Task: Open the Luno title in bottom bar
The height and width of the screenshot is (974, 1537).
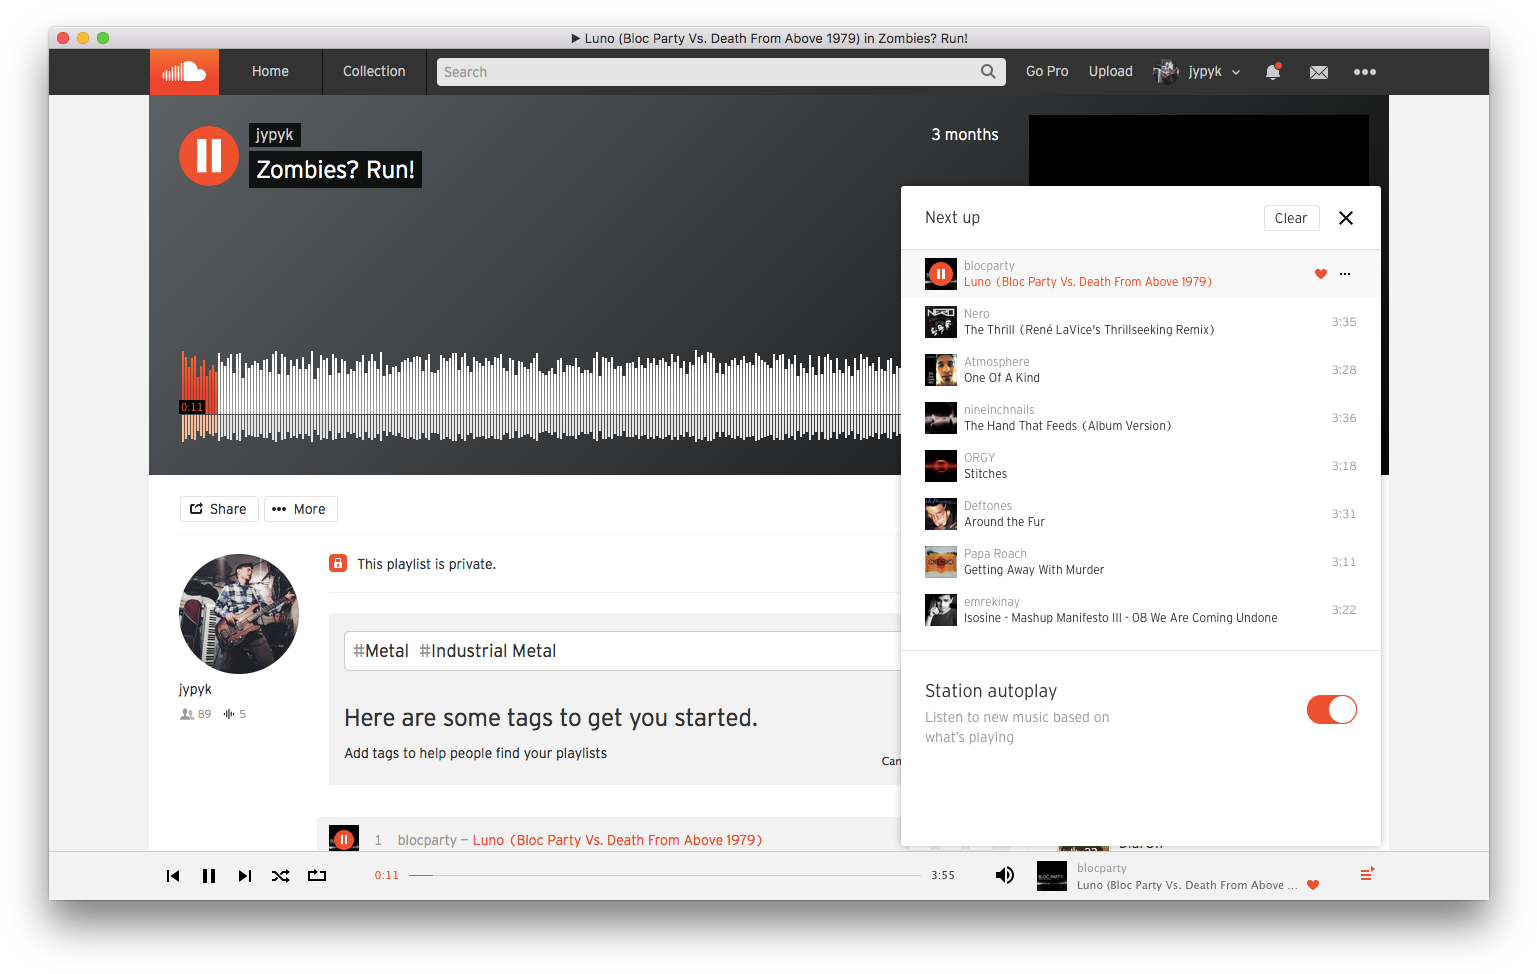Action: pos(1187,885)
